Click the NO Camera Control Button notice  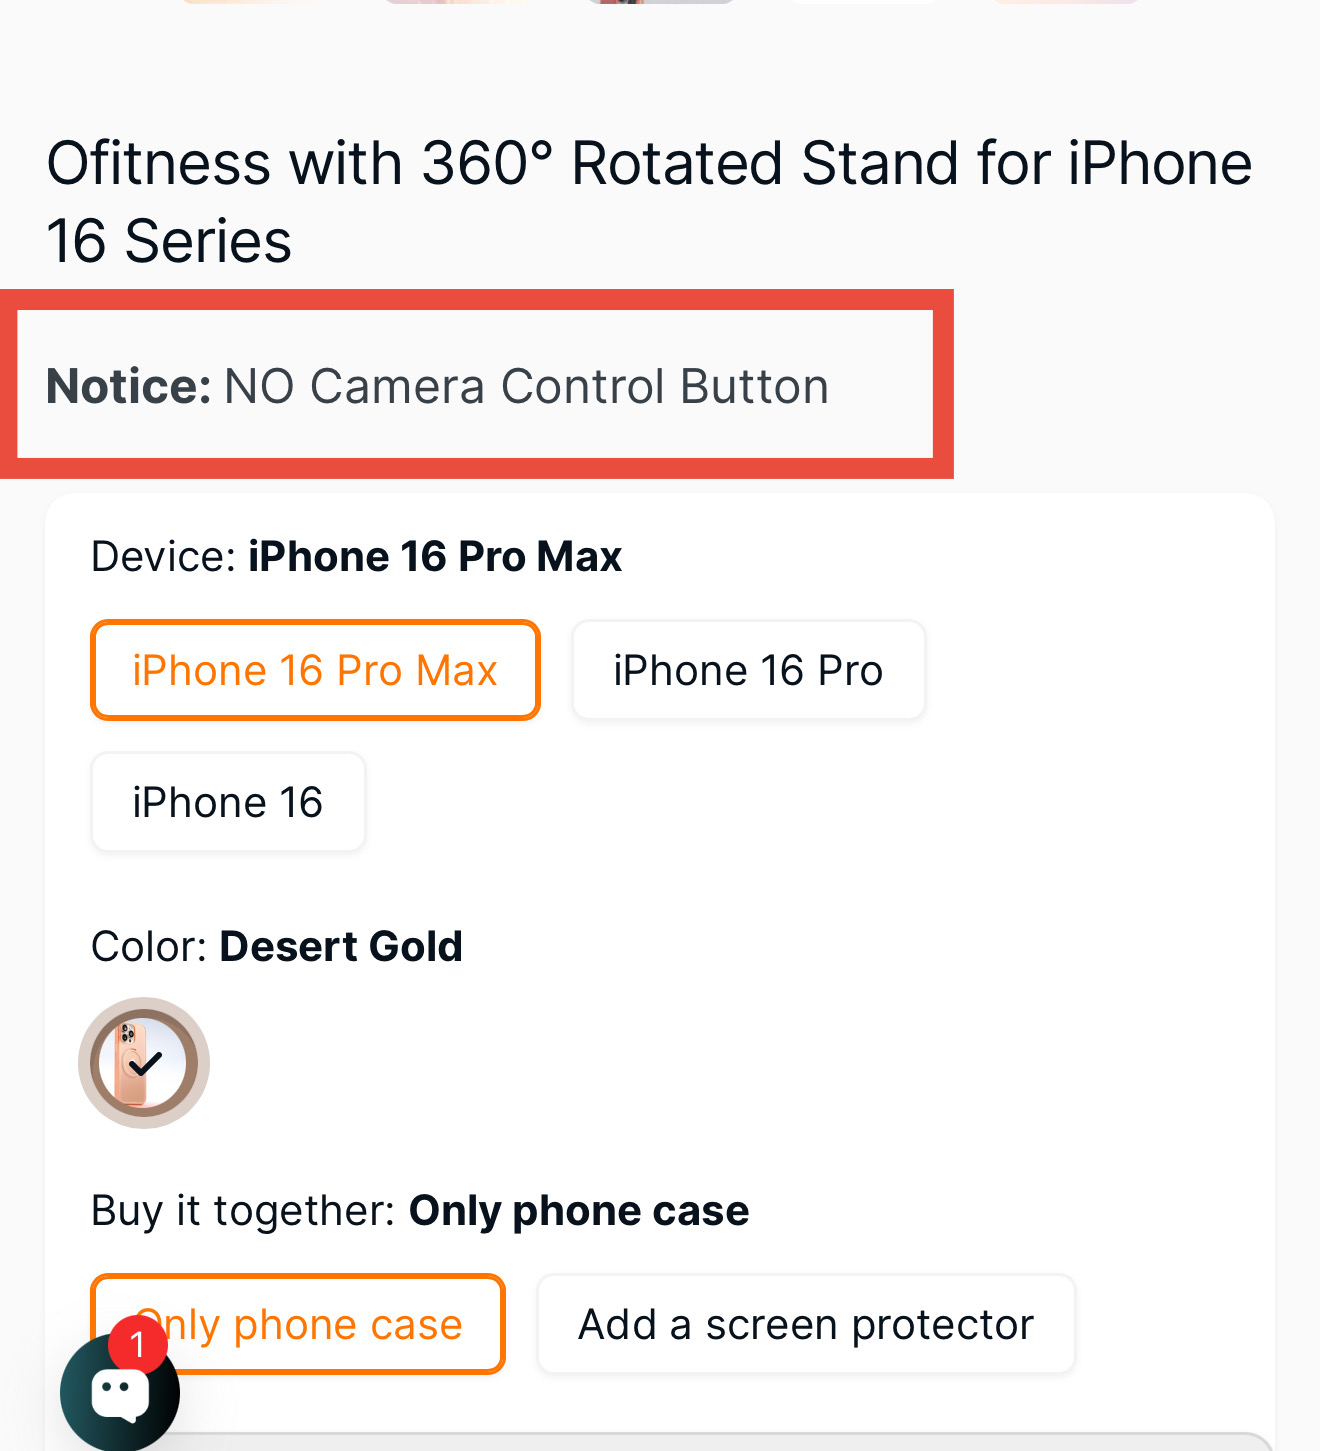point(527,386)
